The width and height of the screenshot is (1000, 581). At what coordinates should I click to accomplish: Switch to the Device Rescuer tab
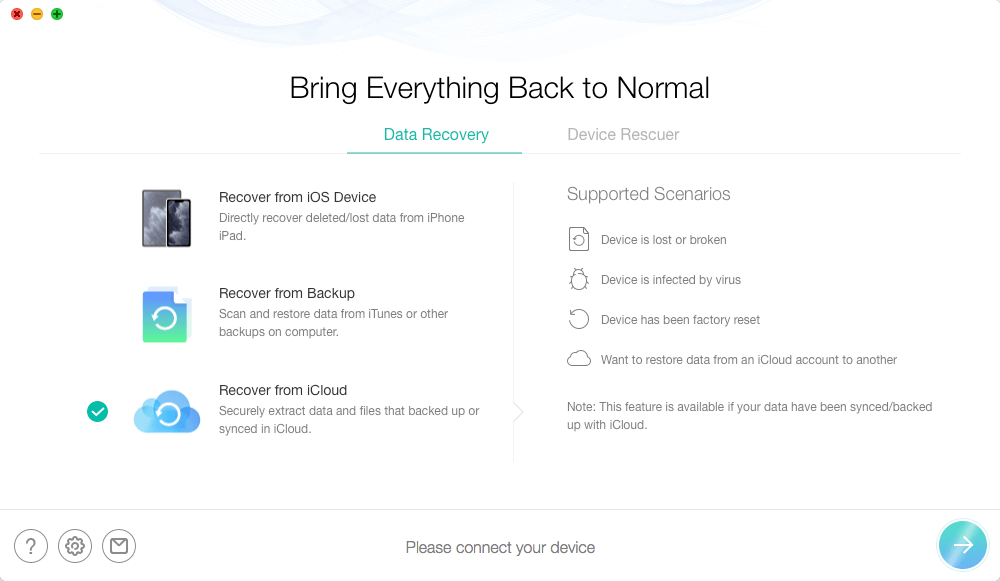[x=623, y=135]
